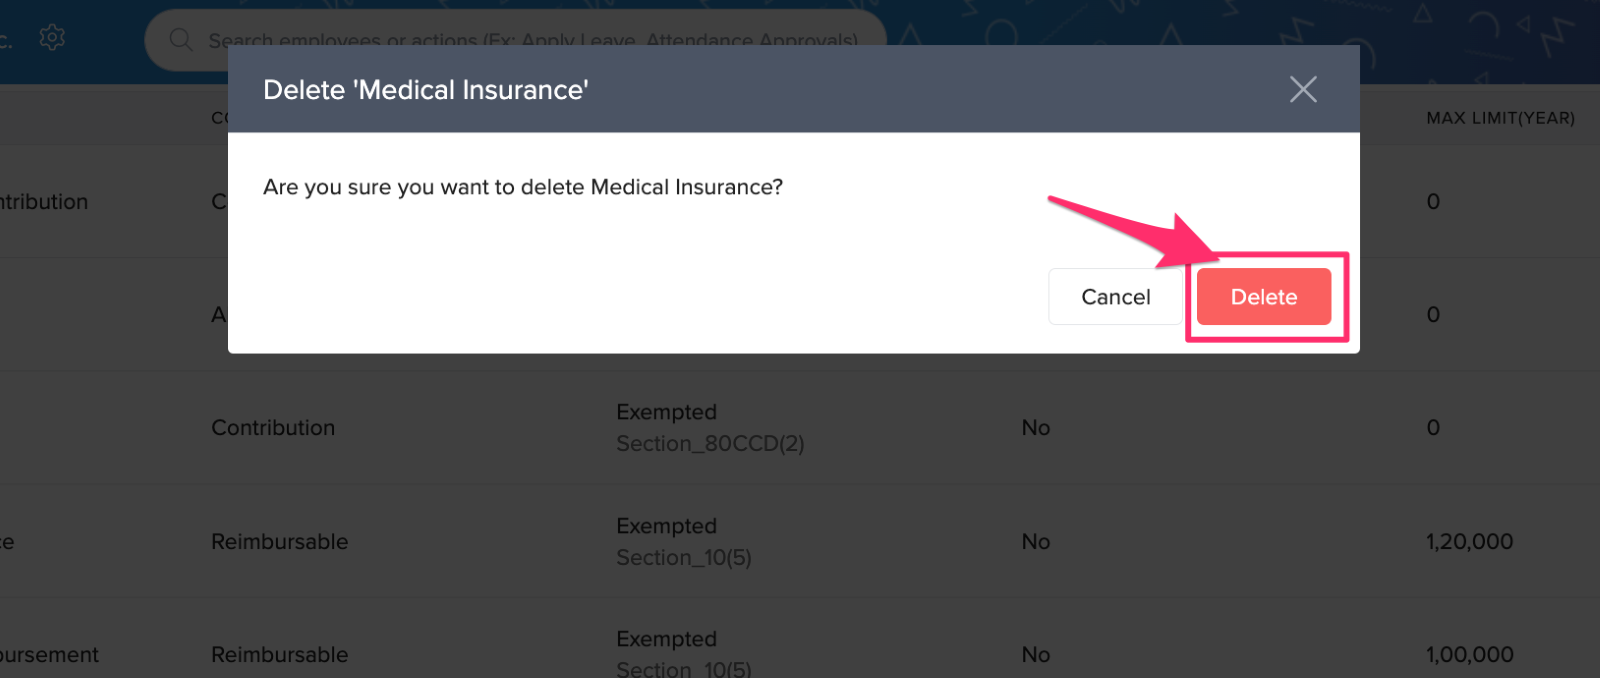Image resolution: width=1600 pixels, height=678 pixels.
Task: Click Exempted Section_10(5) in 1,20,000 row
Action: (x=683, y=541)
